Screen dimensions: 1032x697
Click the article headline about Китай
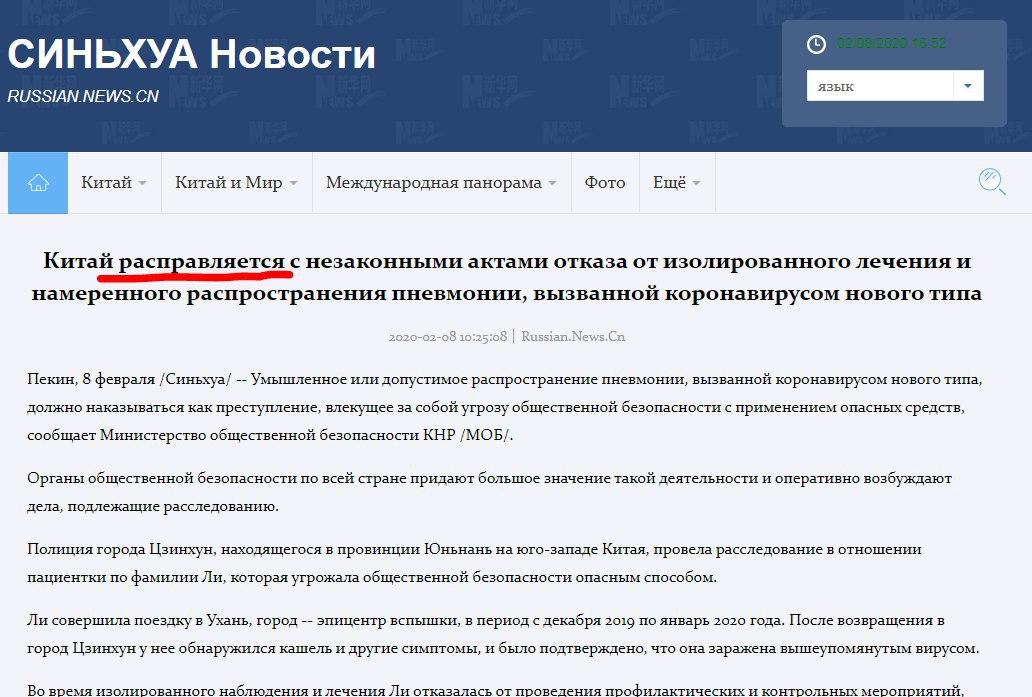tap(507, 277)
